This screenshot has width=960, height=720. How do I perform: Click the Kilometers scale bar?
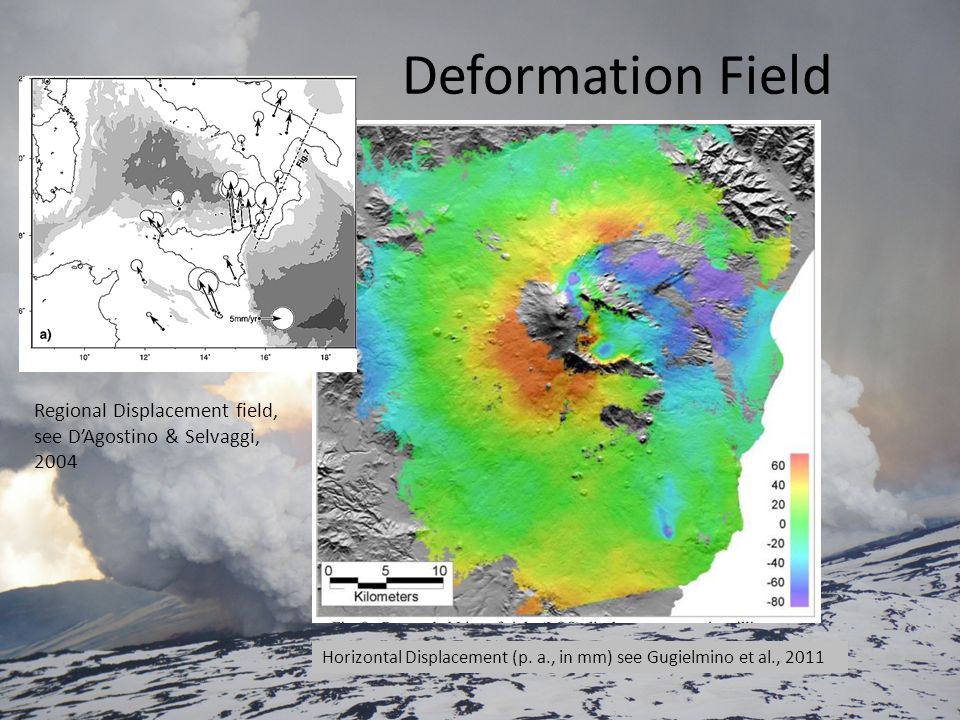pyautogui.click(x=387, y=583)
